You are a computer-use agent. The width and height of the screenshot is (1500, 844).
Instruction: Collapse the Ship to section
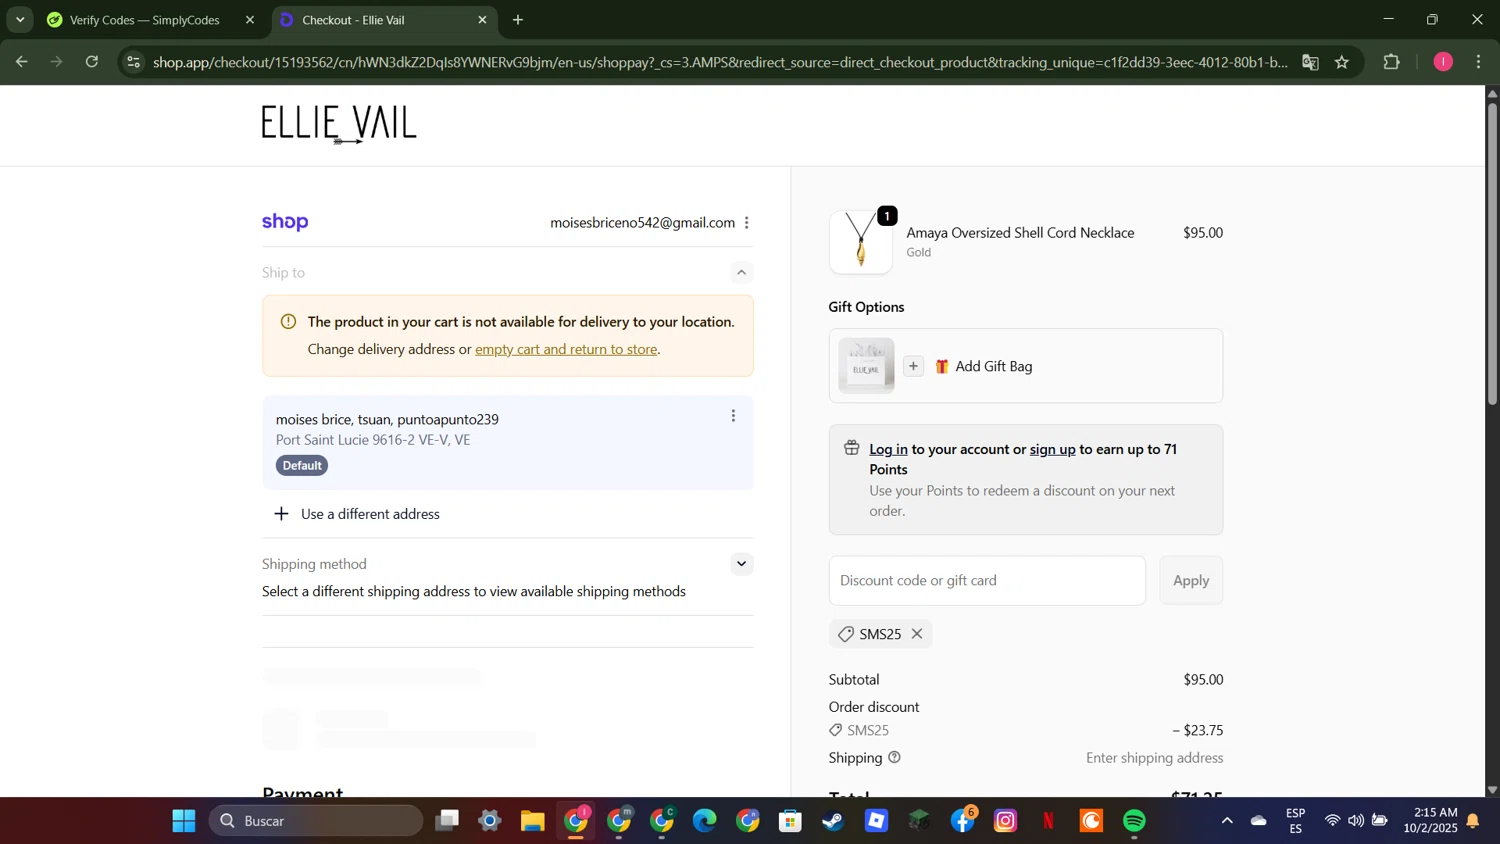pos(741,272)
